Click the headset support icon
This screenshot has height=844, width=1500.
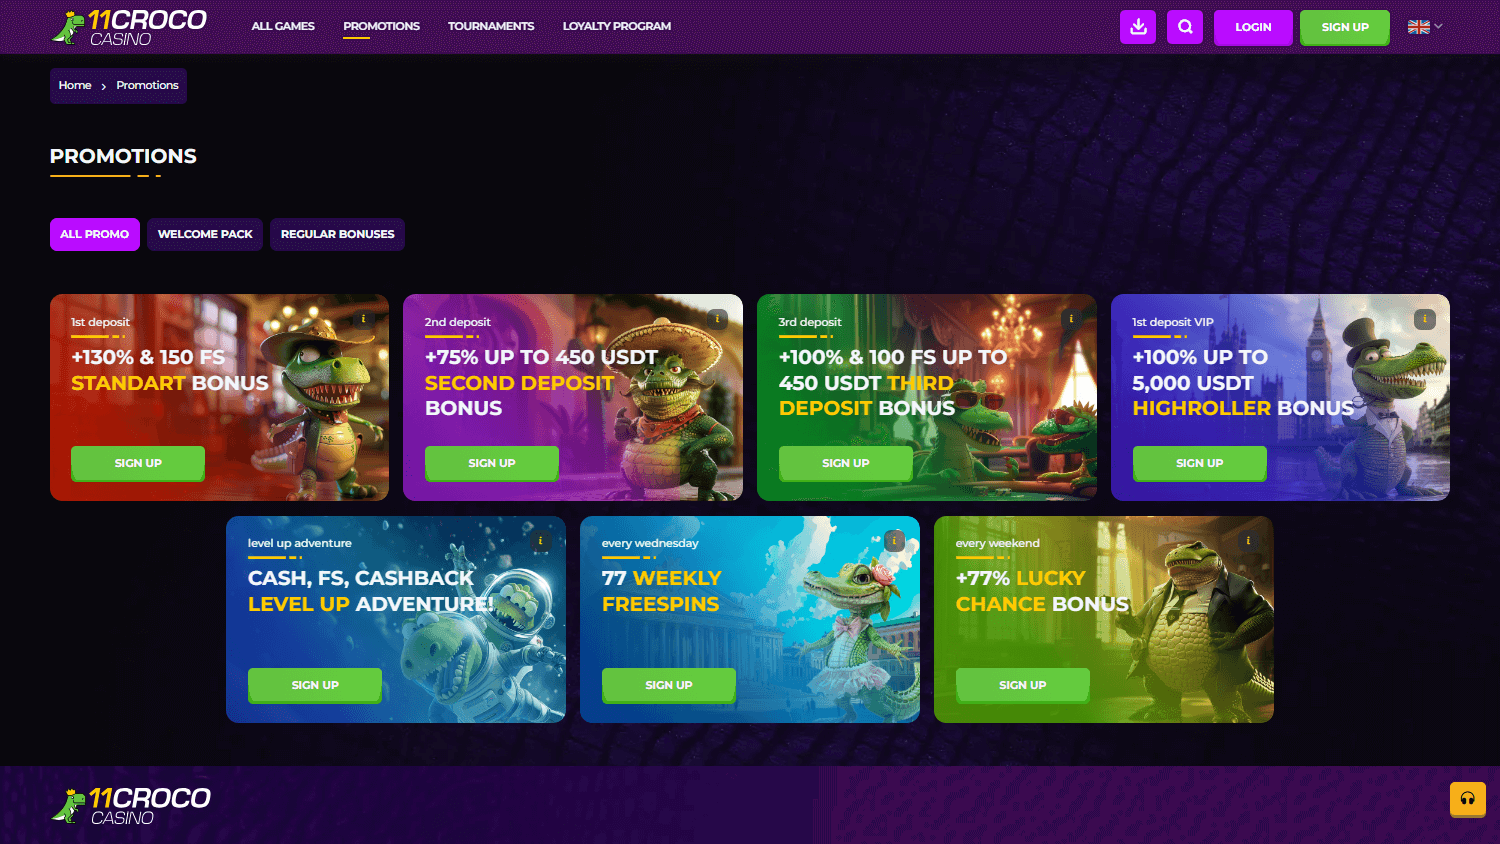tap(1467, 799)
